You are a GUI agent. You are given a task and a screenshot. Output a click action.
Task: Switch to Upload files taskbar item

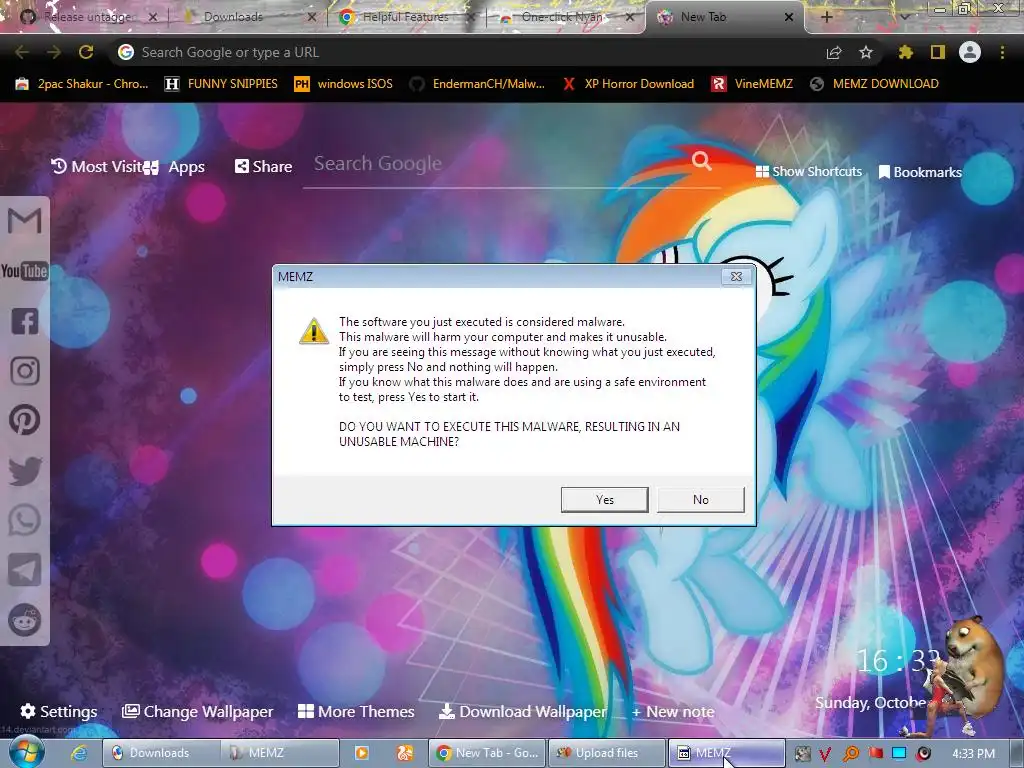[x=606, y=753]
